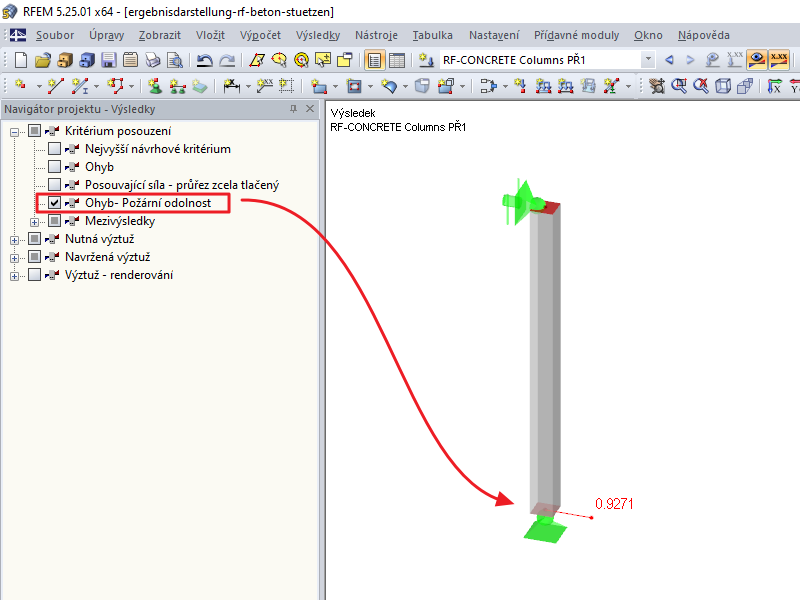Image resolution: width=800 pixels, height=600 pixels.
Task: Expand the Mezivýsledky tree node
Action: tap(34, 222)
